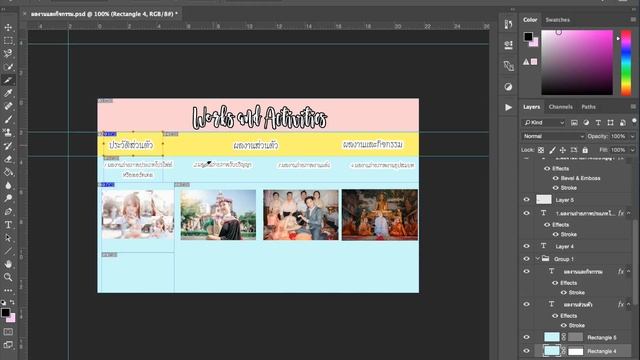Screen dimensions: 640x360
Task: Open the Edit Toolbar three-dots icon
Action: point(8,290)
